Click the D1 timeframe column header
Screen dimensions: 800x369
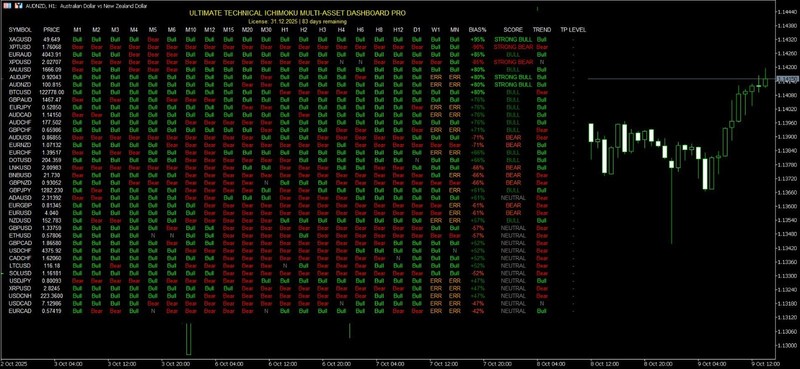(x=417, y=30)
